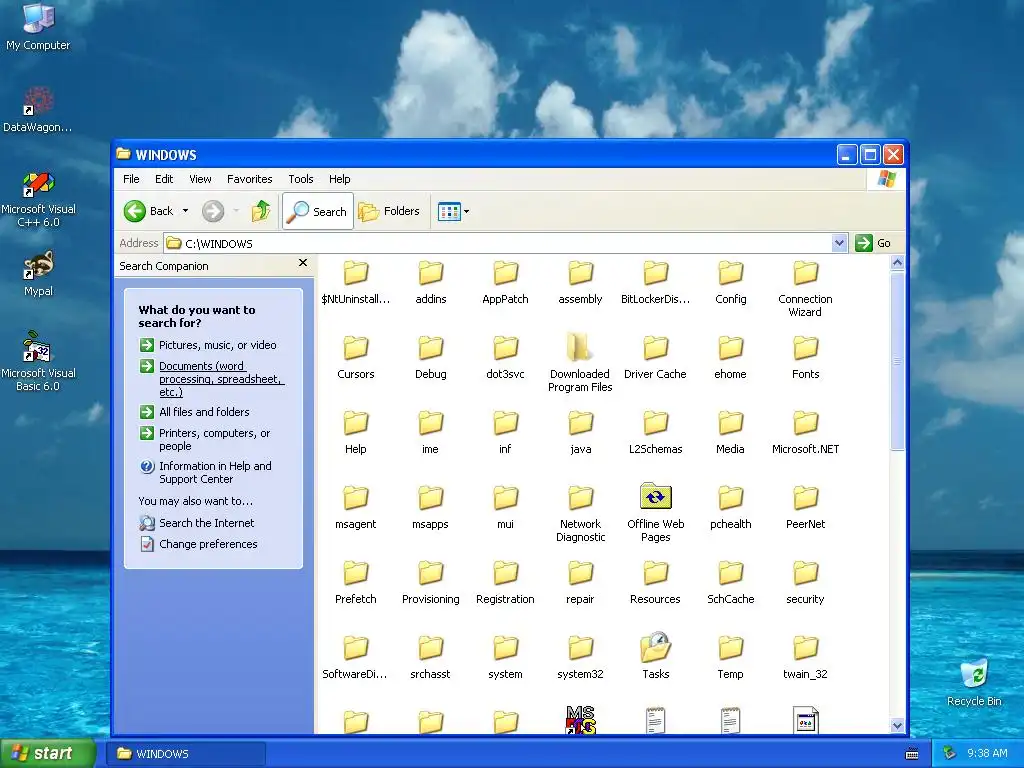
Task: Select the DataWagon desktop shortcut
Action: click(x=38, y=110)
